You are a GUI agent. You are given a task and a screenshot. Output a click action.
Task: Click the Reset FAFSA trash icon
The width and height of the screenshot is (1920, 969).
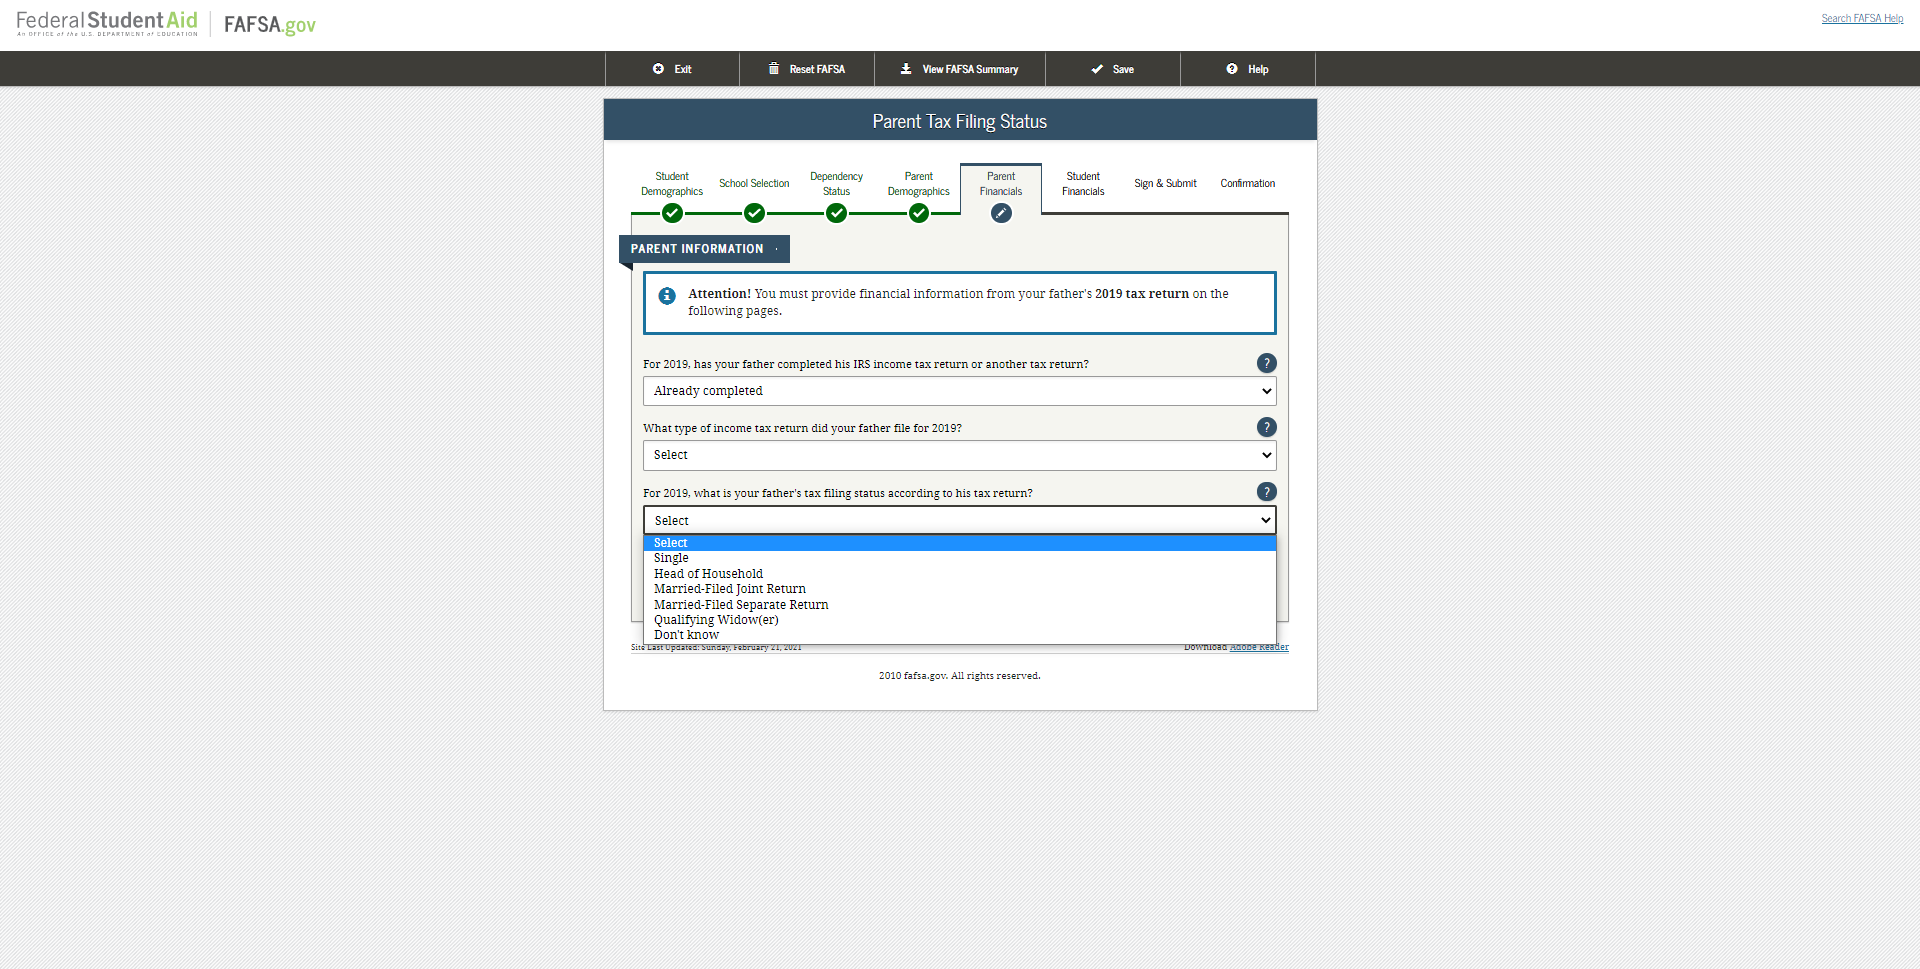(x=774, y=69)
